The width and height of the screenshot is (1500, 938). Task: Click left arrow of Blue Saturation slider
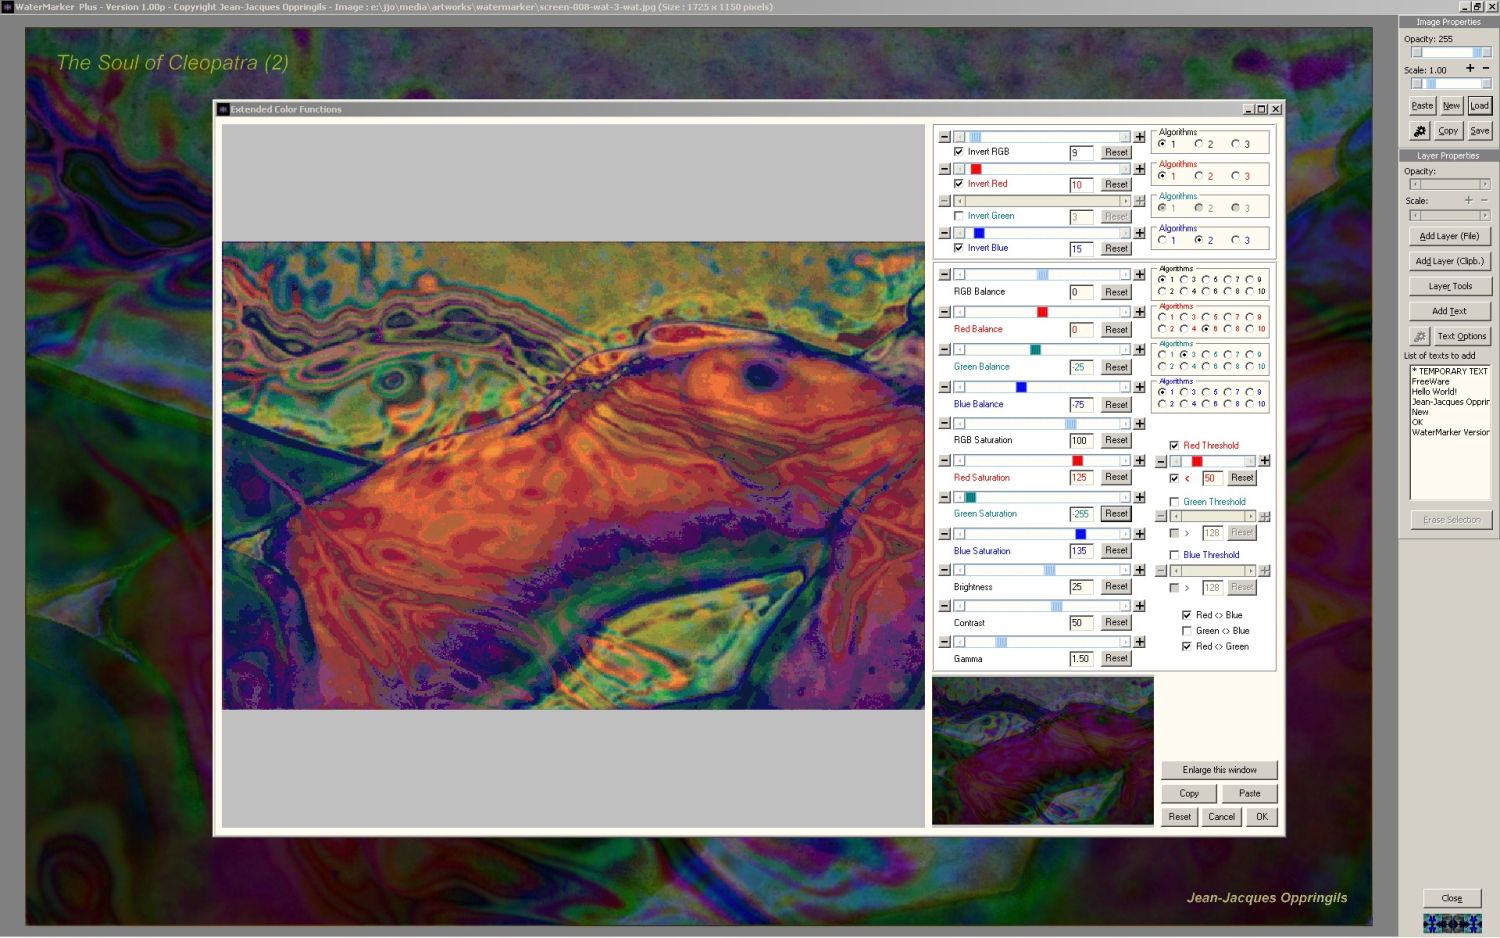click(x=960, y=534)
